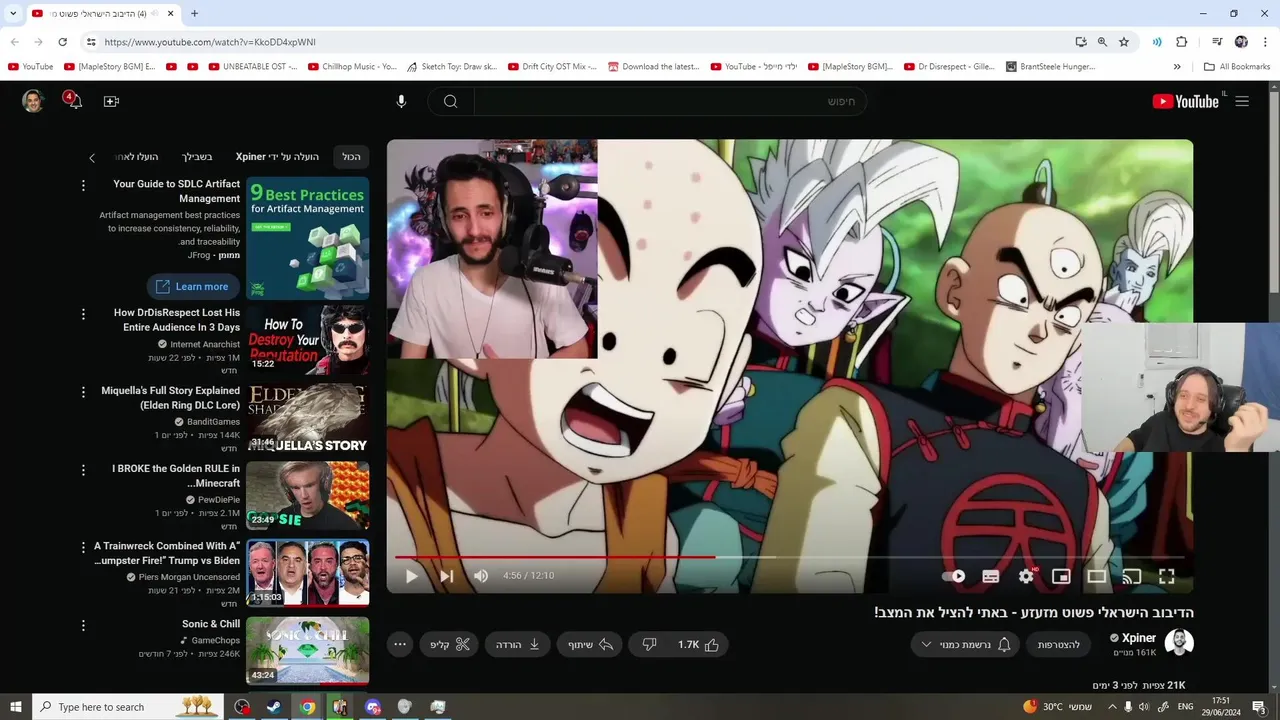Viewport: 1280px width, 720px height.
Task: Open the YouTube hamburger guide menu
Action: coord(1242,101)
